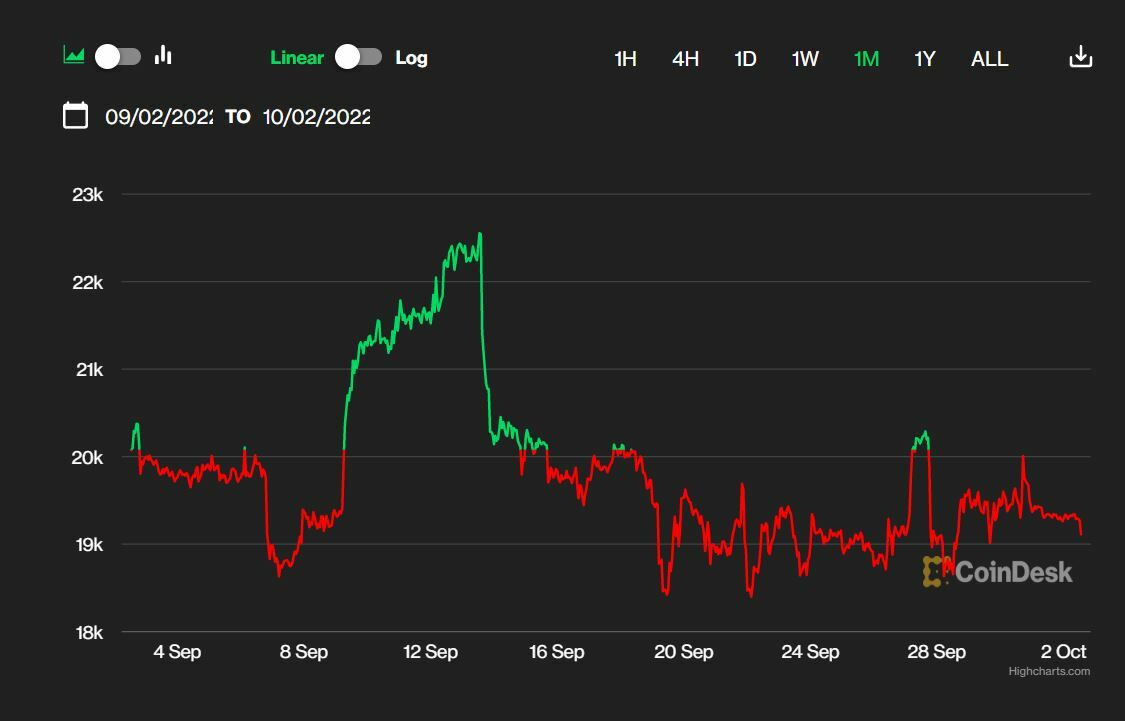The width and height of the screenshot is (1125, 721).
Task: Download chart data via download icon
Action: tap(1080, 57)
